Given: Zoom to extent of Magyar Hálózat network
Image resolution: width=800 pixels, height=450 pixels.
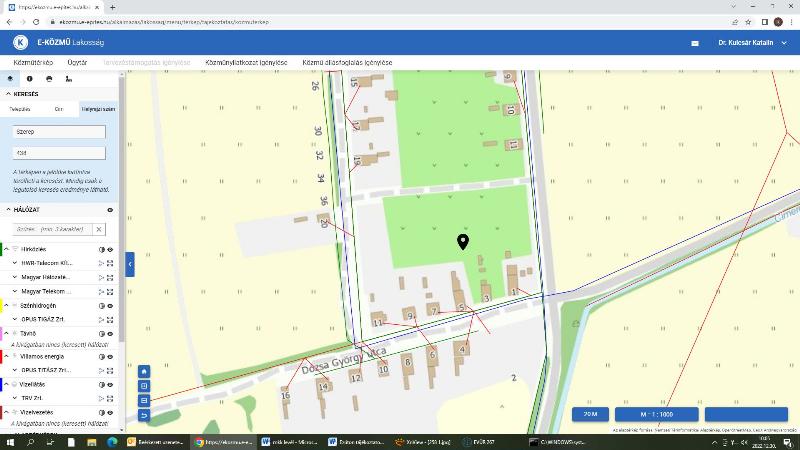Looking at the screenshot, I should (x=110, y=278).
